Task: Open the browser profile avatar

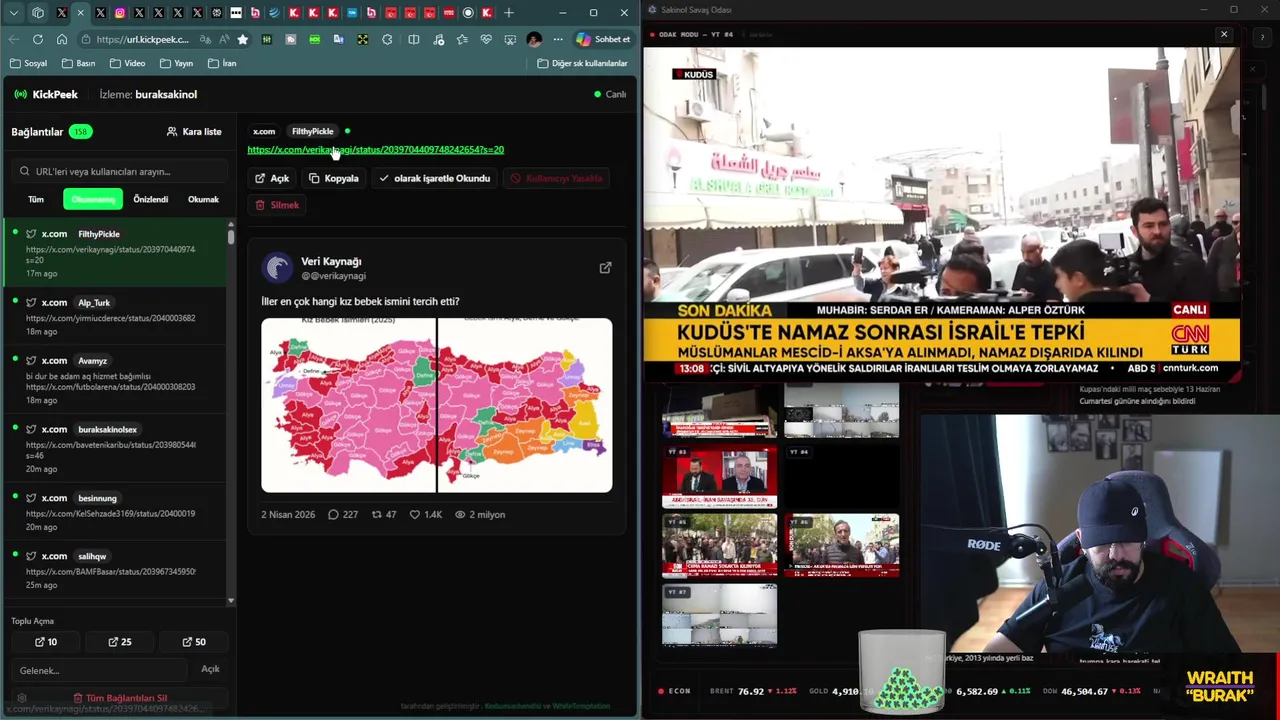Action: coord(534,39)
